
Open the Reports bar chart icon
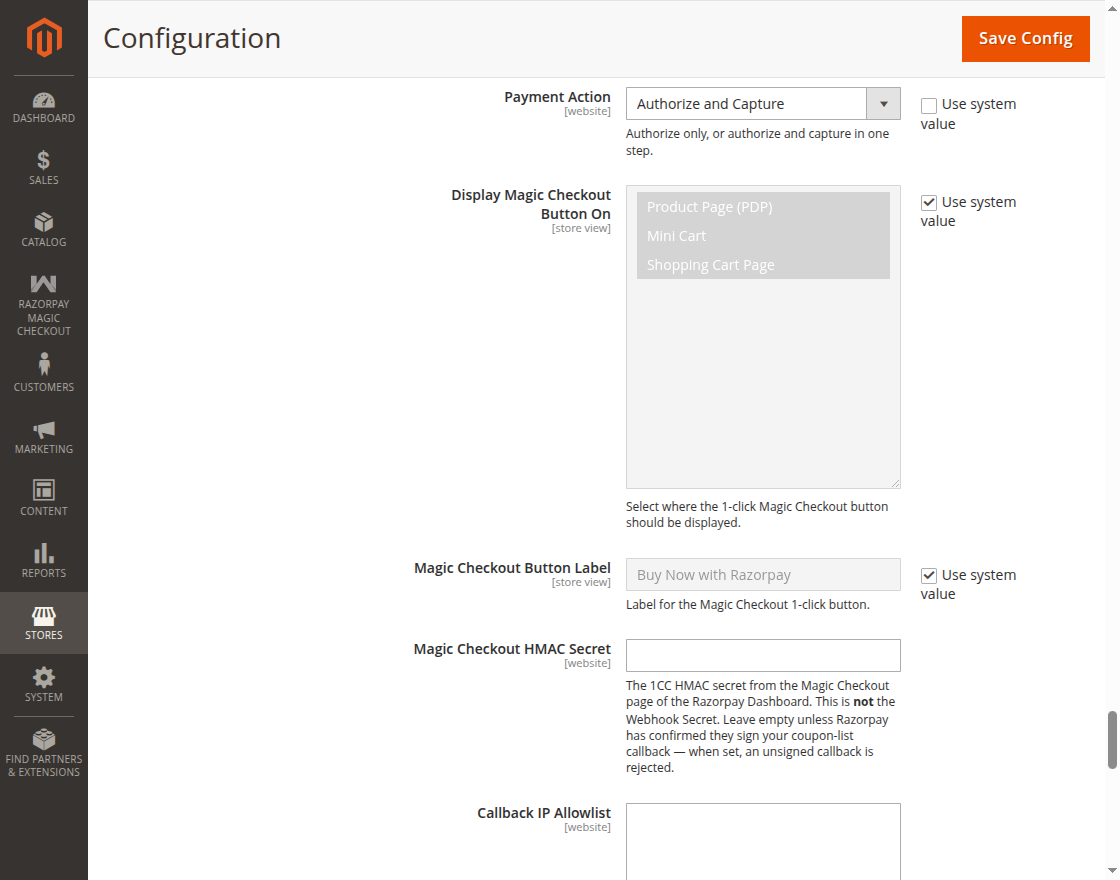[44, 553]
